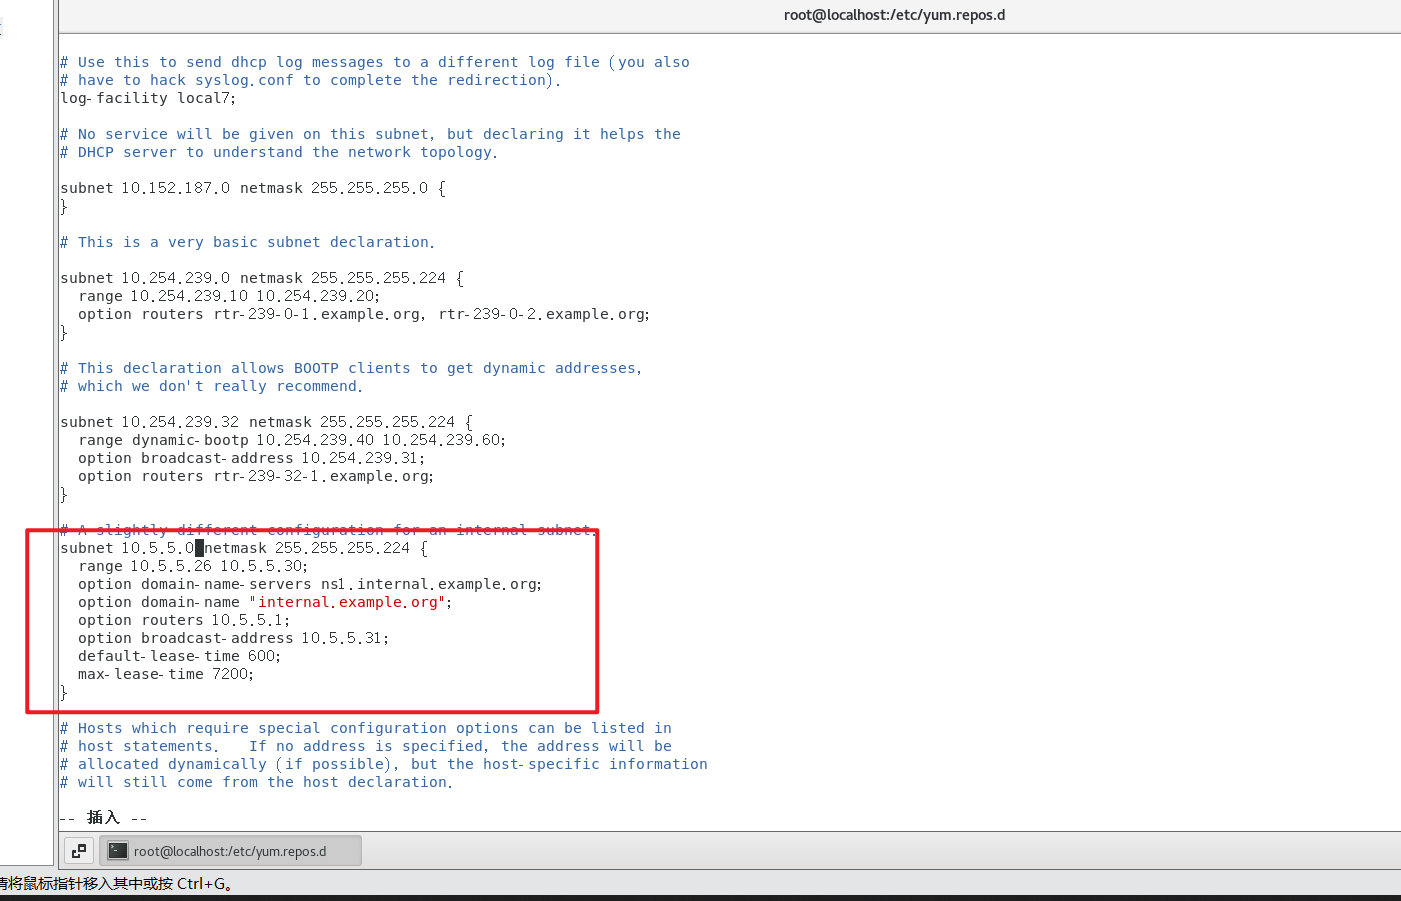1401x901 pixels.
Task: Click the line 'option routers 10.5.5.1;'
Action: coord(184,620)
